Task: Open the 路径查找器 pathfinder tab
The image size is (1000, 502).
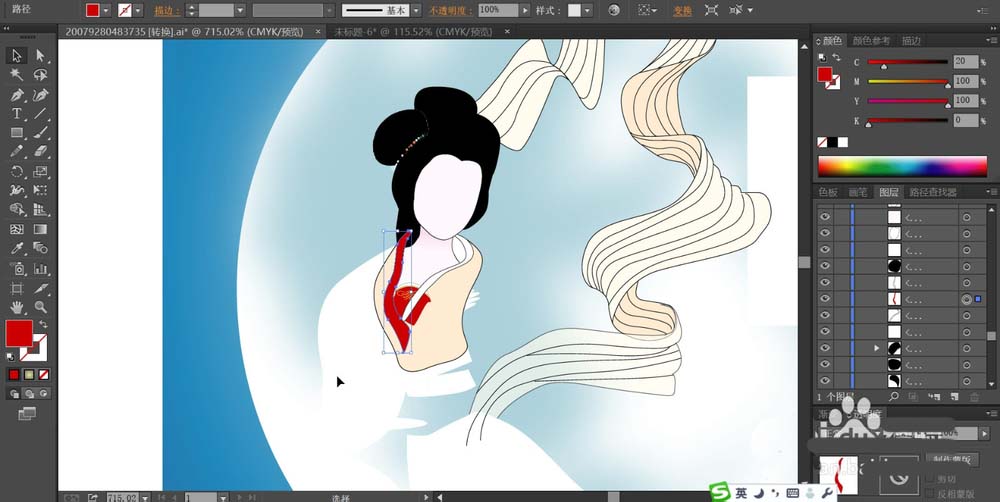Action: [933, 192]
